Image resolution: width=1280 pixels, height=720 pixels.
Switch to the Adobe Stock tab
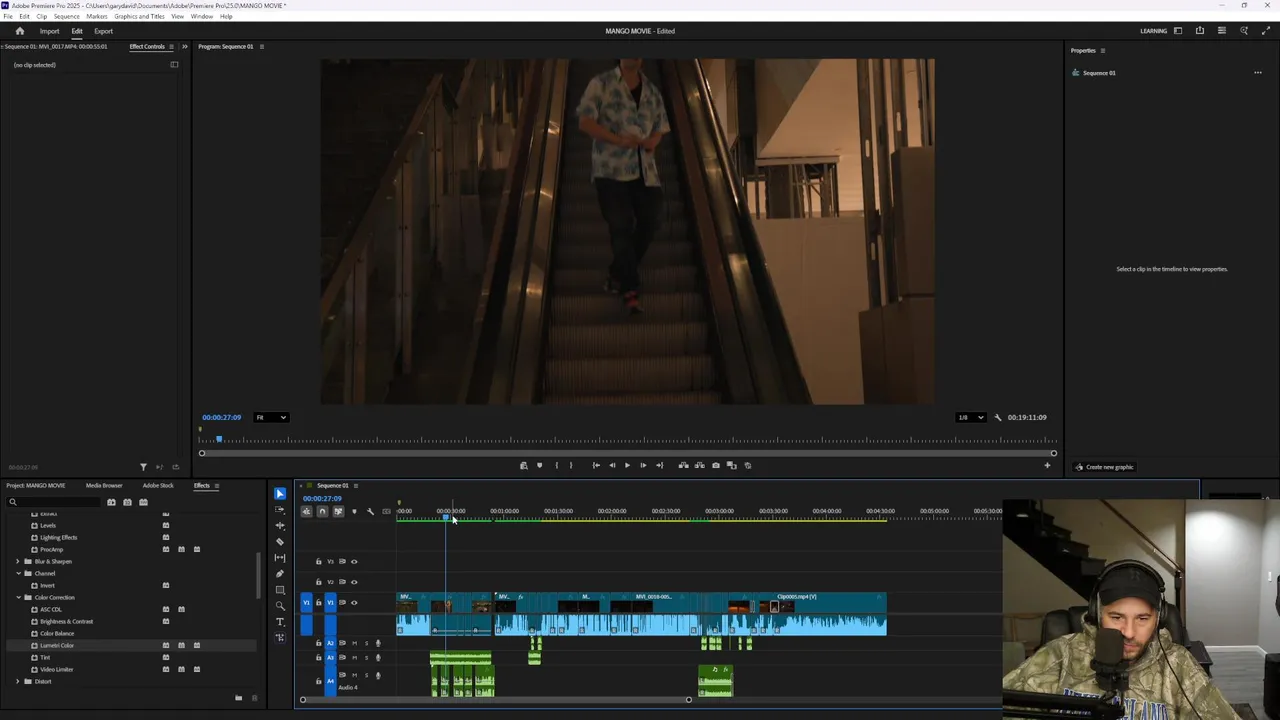158,486
